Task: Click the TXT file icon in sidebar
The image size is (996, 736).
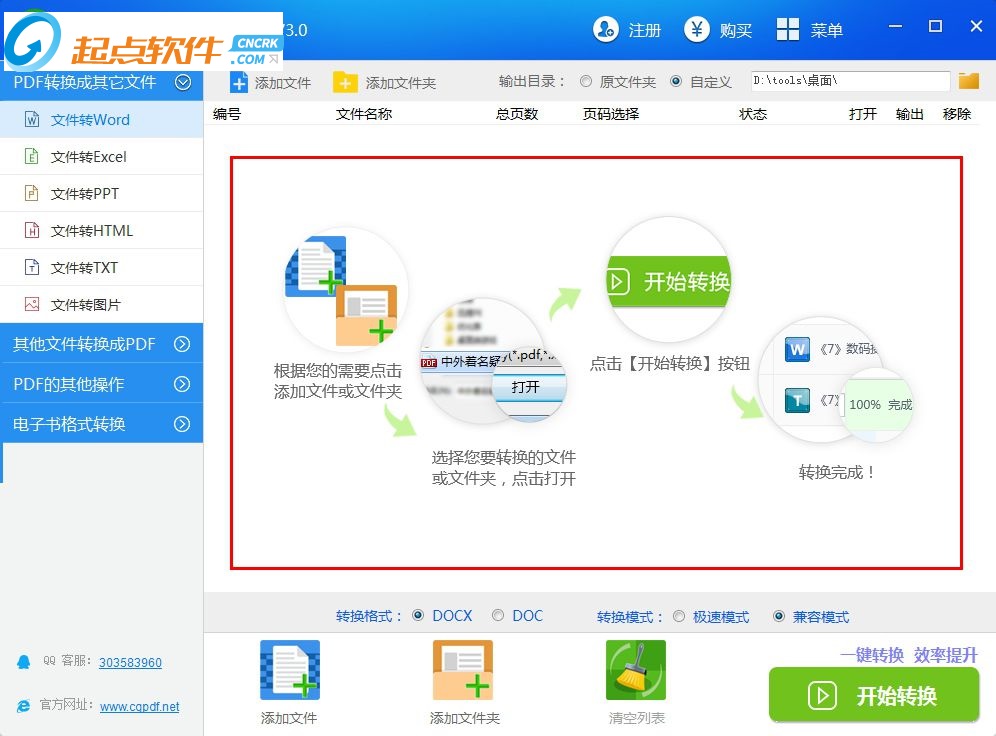Action: pyautogui.click(x=32, y=267)
